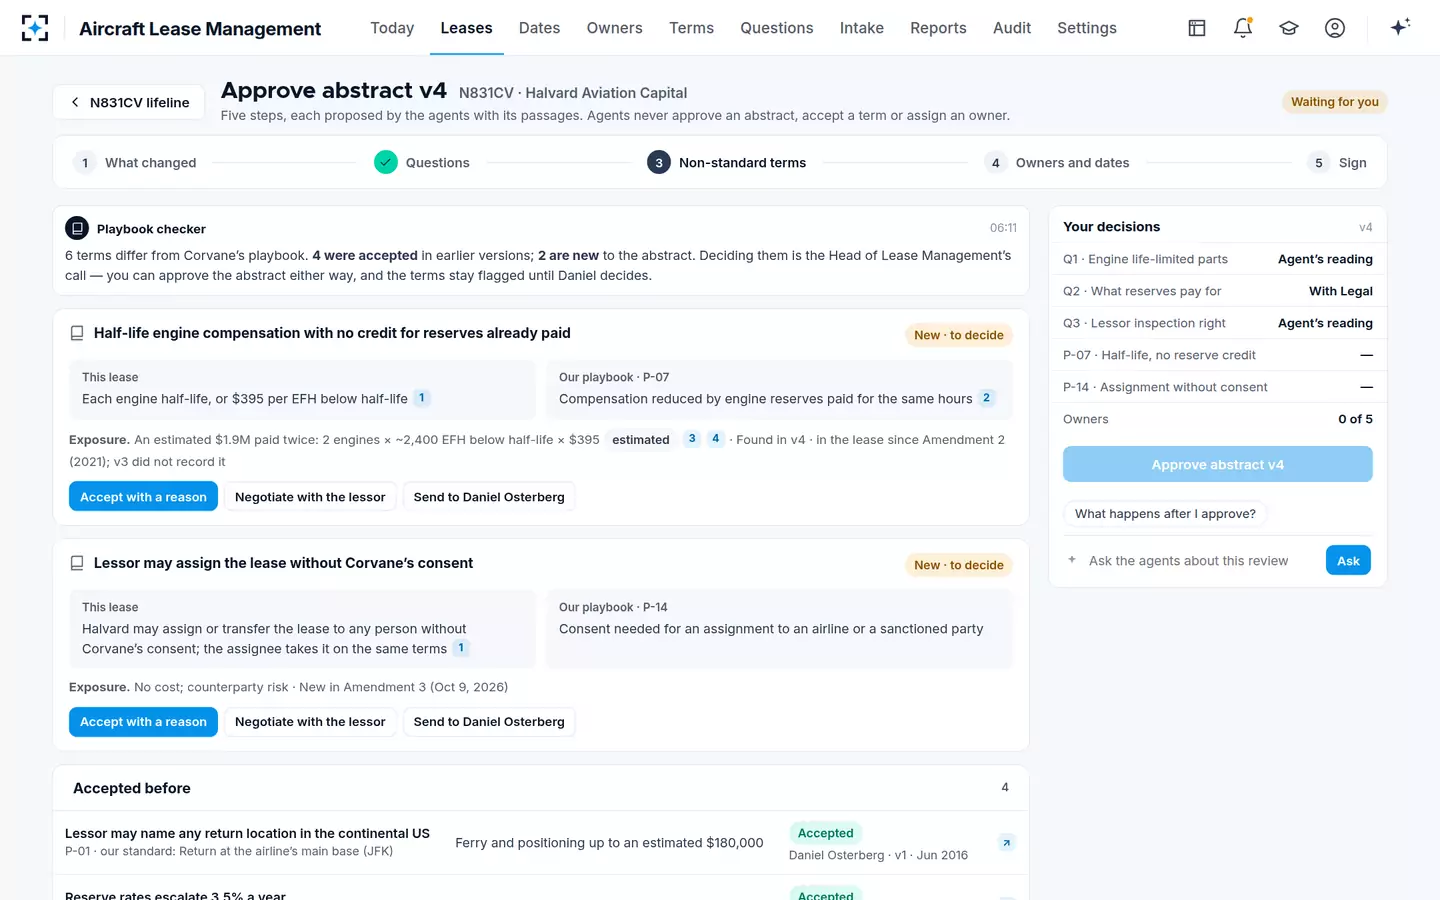The width and height of the screenshot is (1440, 900).
Task: Open citation 2 in the P-07 playbook text
Action: (x=987, y=398)
